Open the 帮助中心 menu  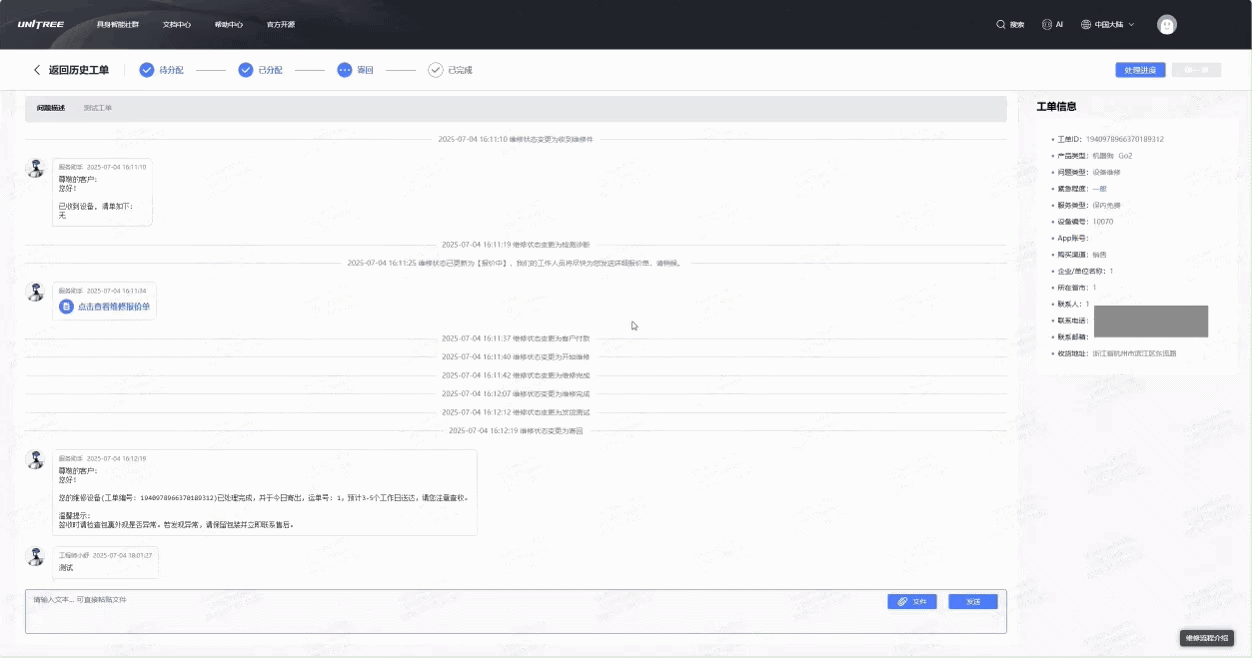pyautogui.click(x=229, y=24)
